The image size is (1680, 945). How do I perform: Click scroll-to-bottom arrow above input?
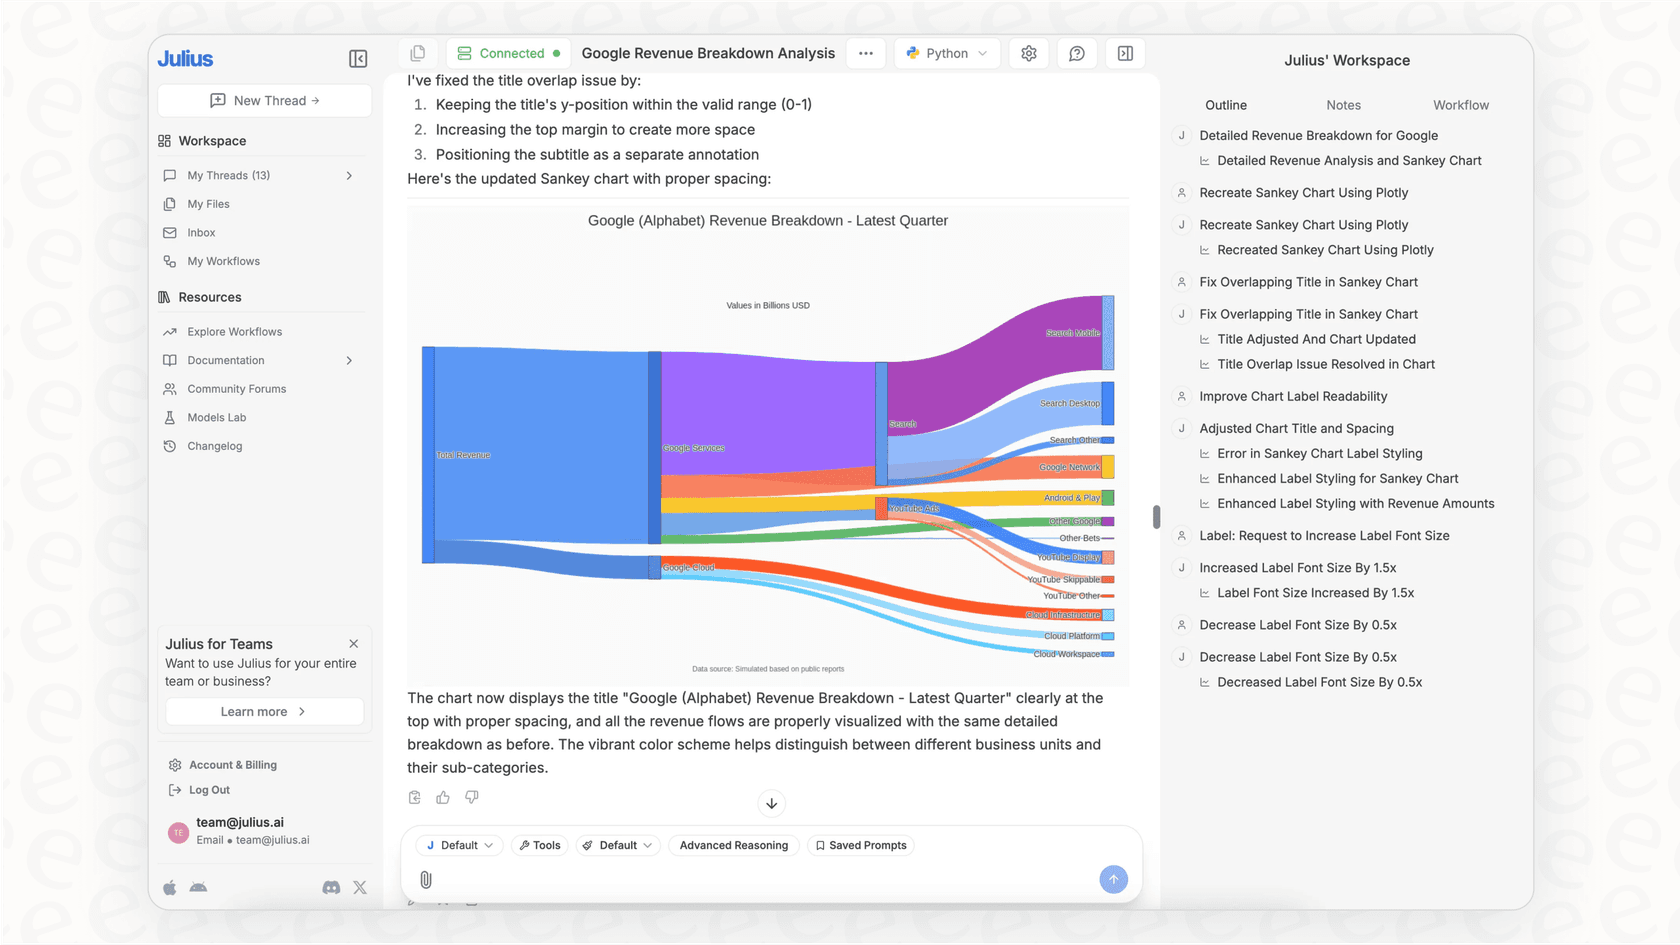click(771, 803)
